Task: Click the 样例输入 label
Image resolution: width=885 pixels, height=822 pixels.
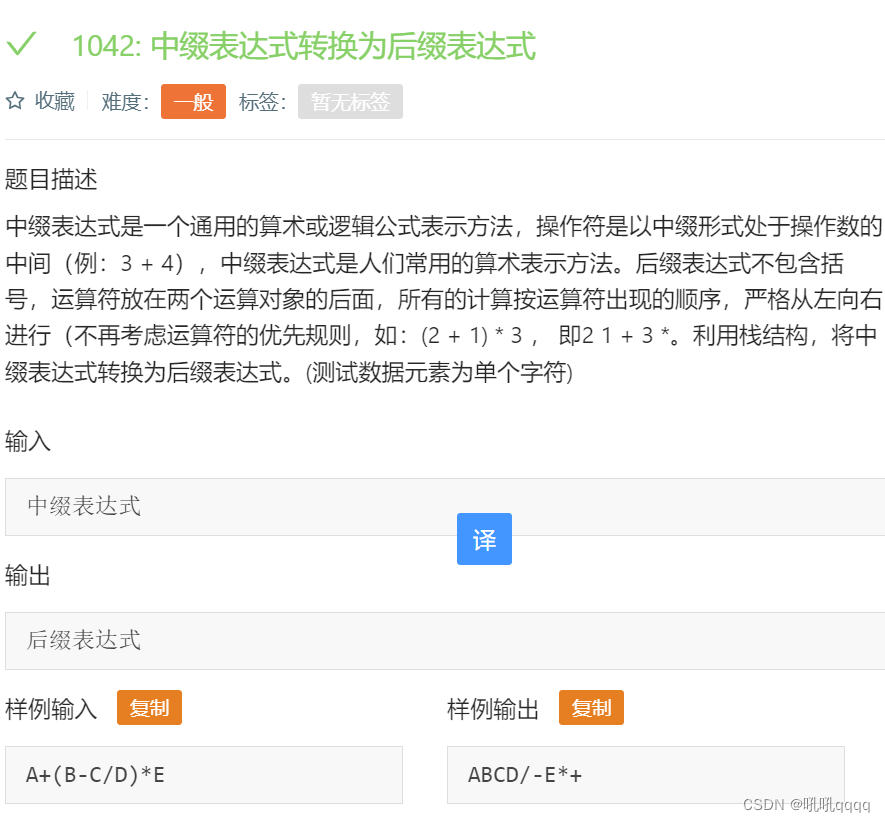Action: pos(51,709)
